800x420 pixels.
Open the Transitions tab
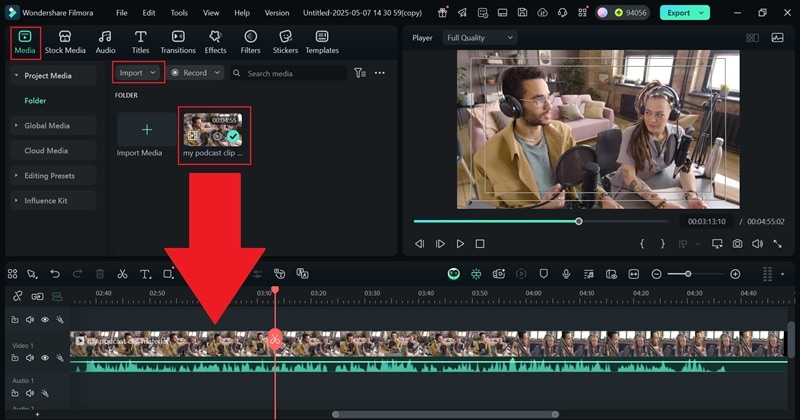point(178,42)
